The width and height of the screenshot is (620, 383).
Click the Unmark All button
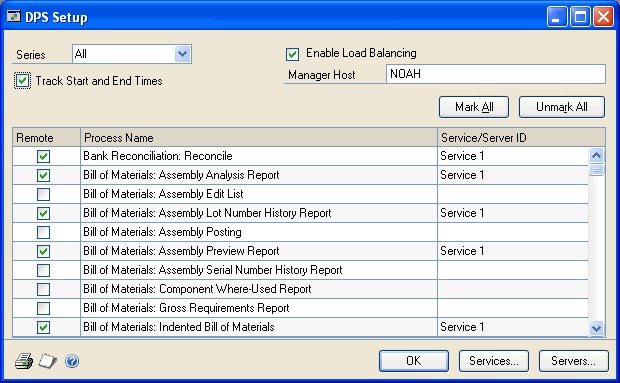tap(561, 107)
